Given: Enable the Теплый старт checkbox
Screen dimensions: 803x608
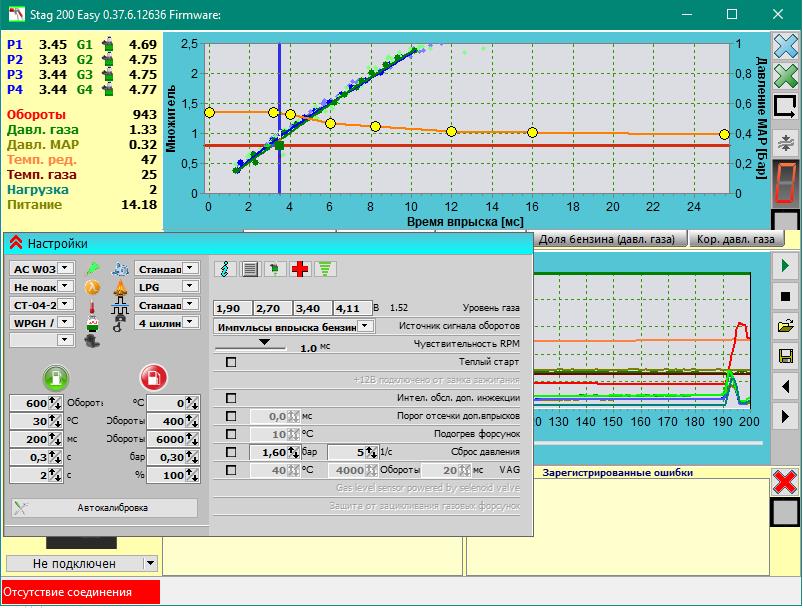Looking at the screenshot, I should click(231, 362).
